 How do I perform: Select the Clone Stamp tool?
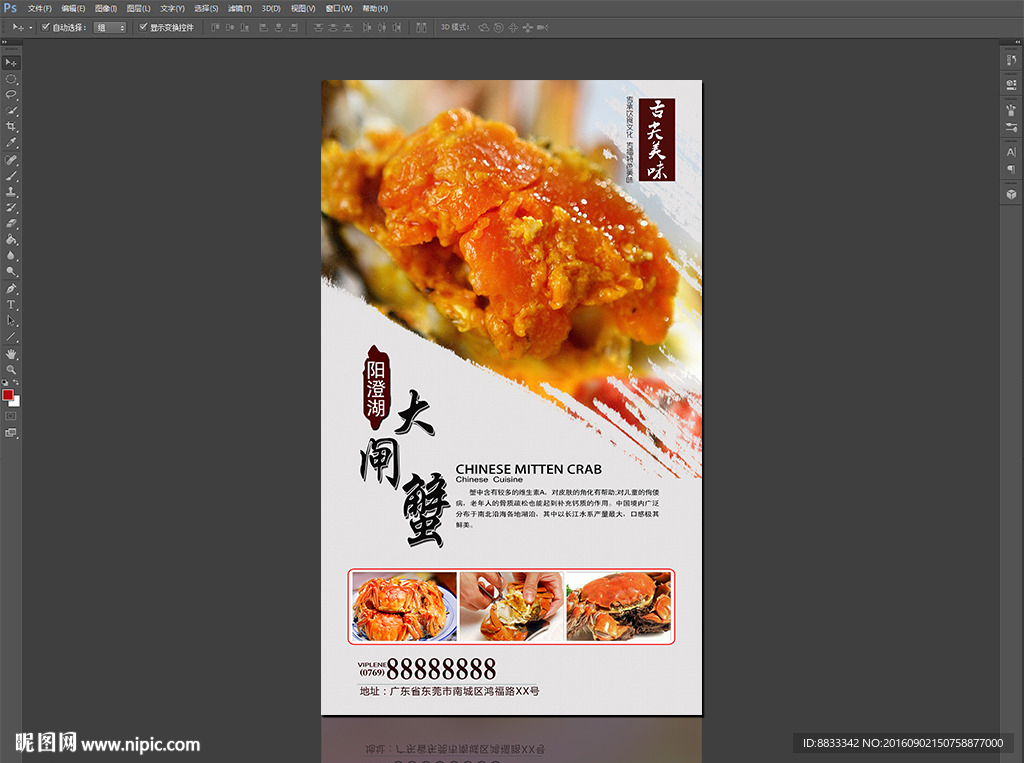tap(11, 191)
